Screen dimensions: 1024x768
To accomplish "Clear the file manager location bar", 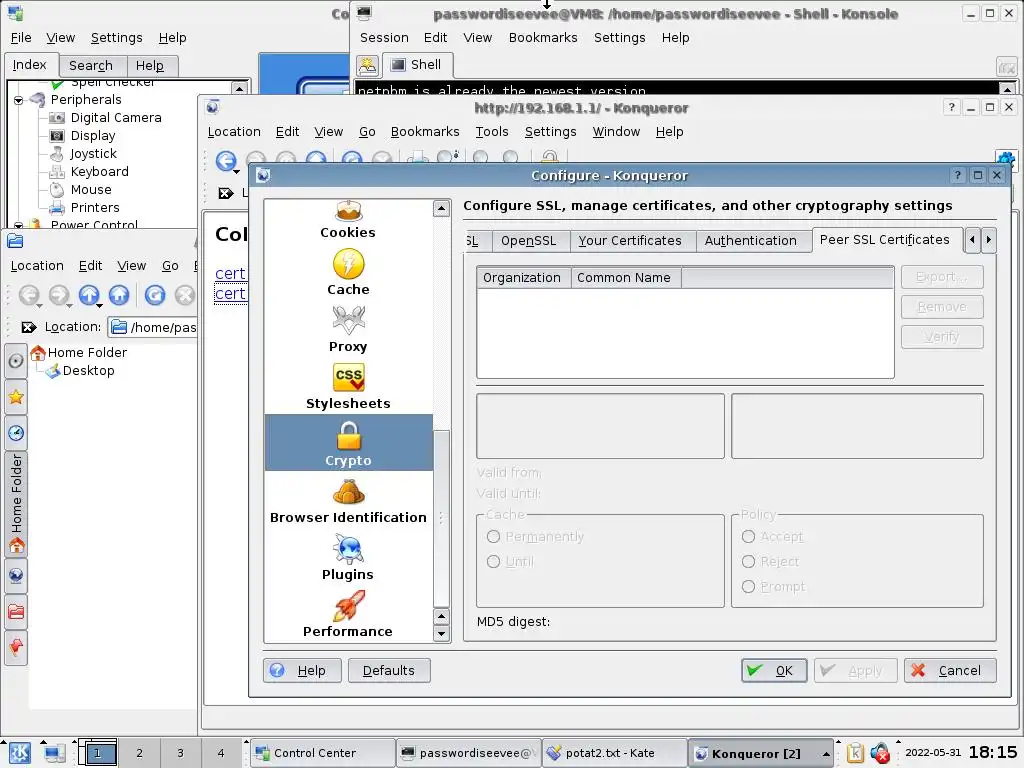I will (28, 327).
